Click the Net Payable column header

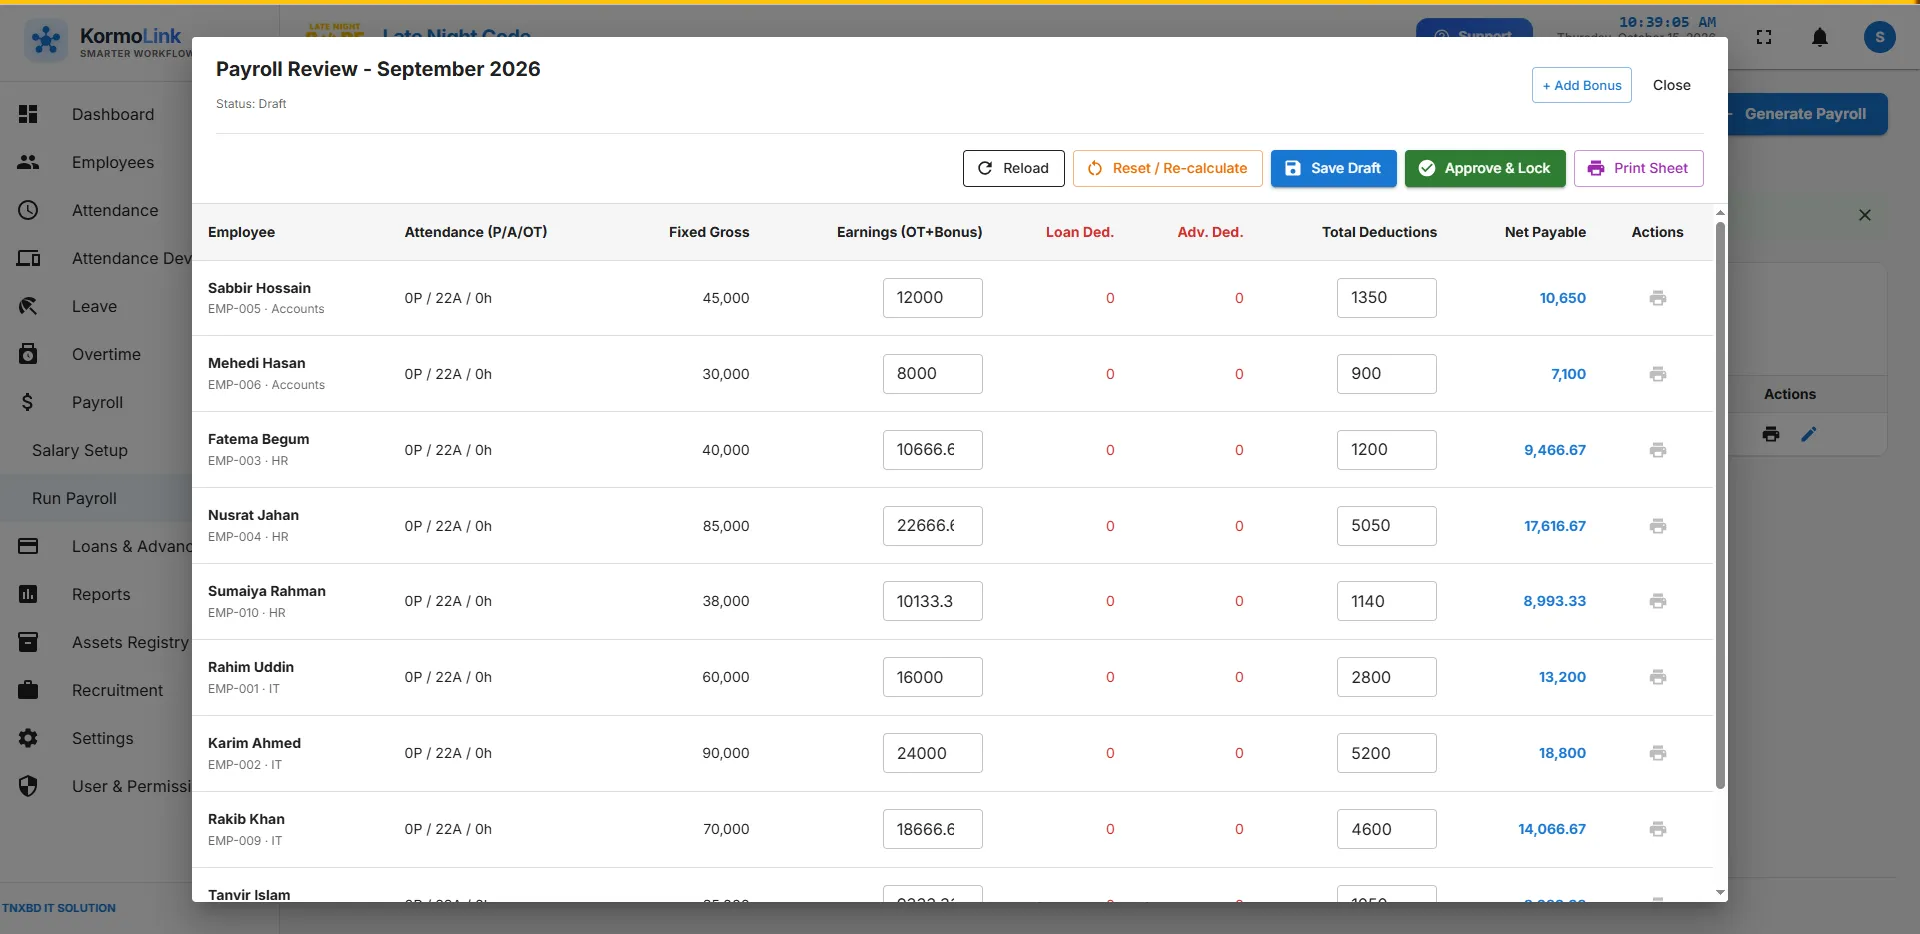click(x=1545, y=232)
